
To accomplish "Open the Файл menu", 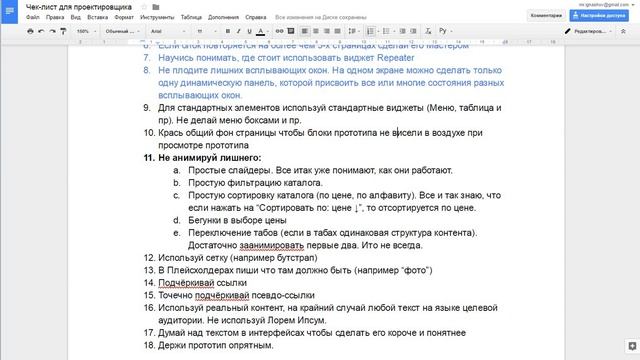I will (x=33, y=17).
